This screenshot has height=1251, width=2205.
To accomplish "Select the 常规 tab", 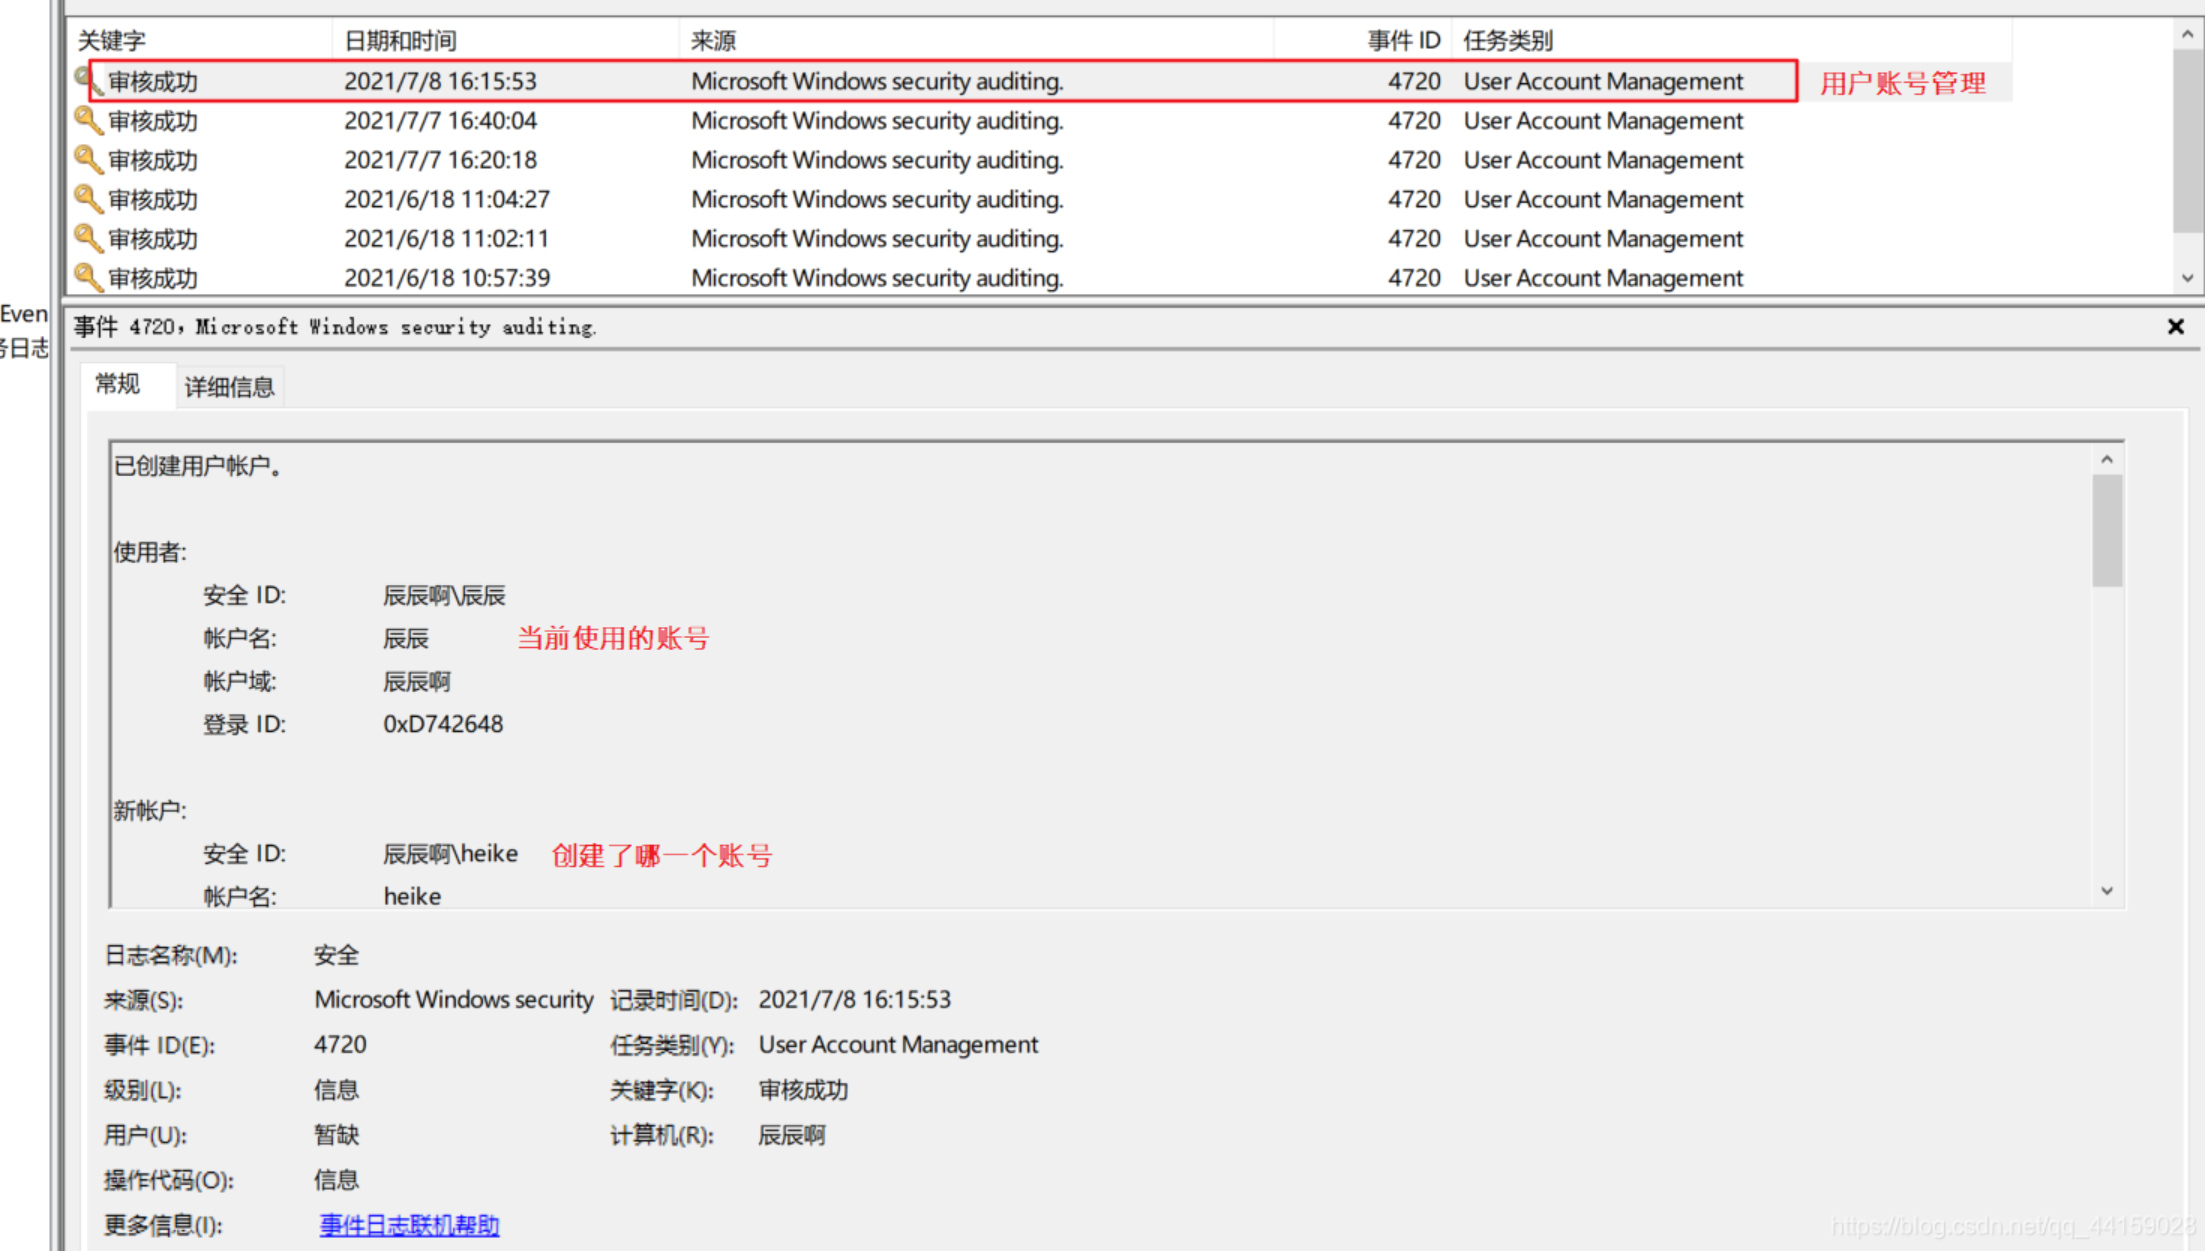I will tap(118, 385).
